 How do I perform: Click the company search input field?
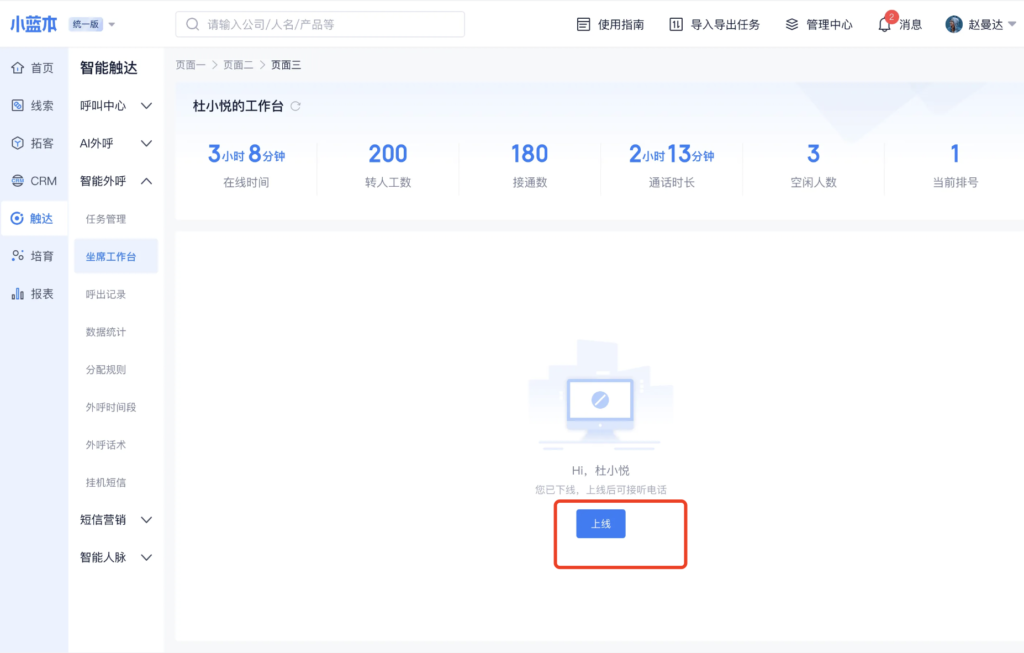coord(320,25)
